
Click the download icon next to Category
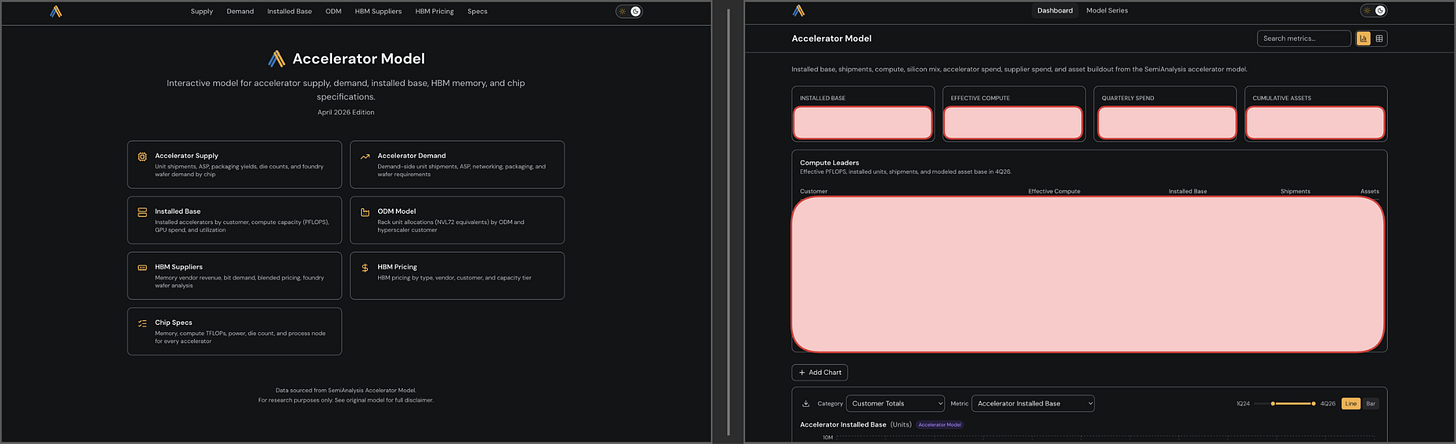pyautogui.click(x=806, y=404)
